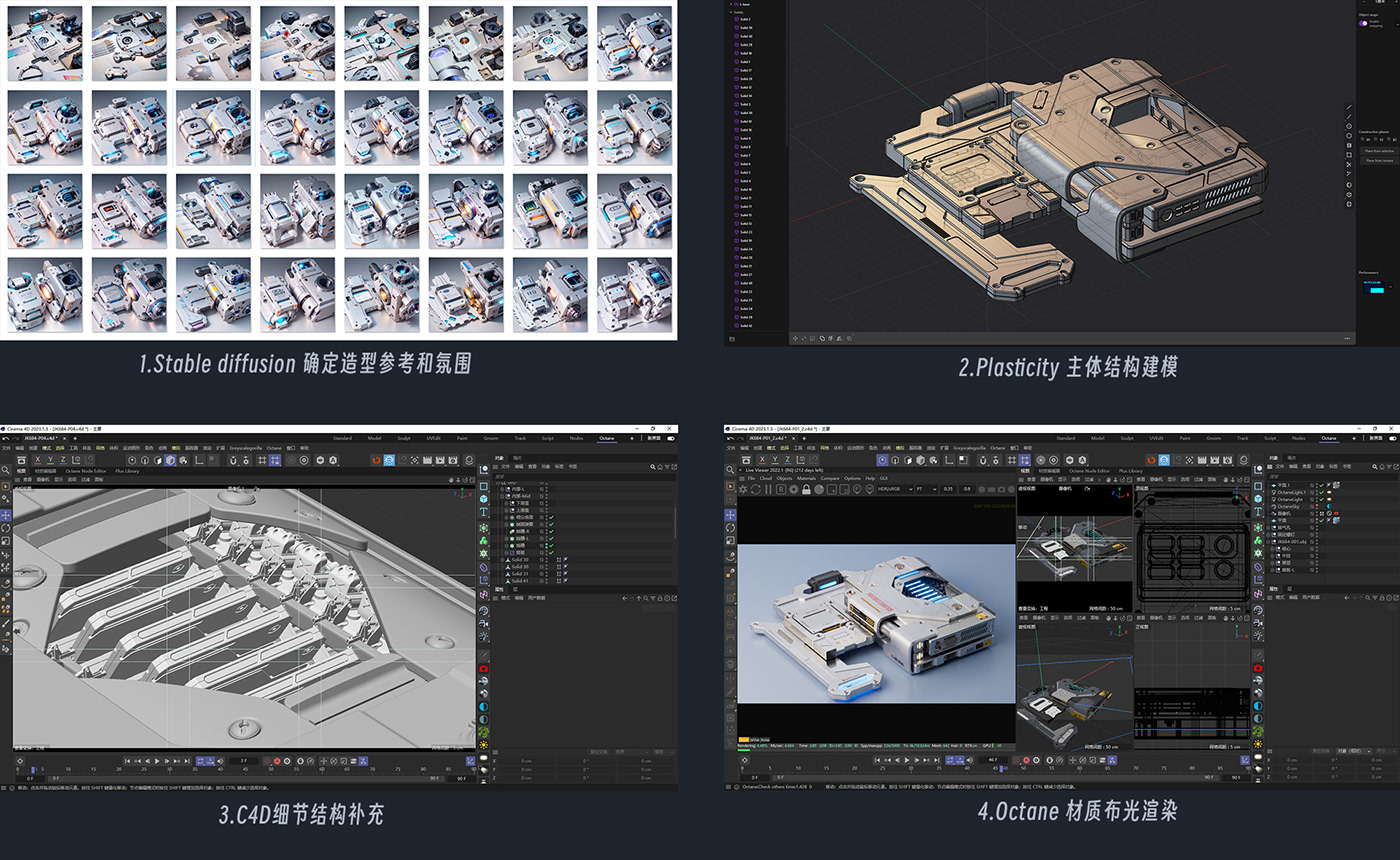Open the Plus Library tab in JK684-P04
1400x860 pixels.
[x=127, y=470]
